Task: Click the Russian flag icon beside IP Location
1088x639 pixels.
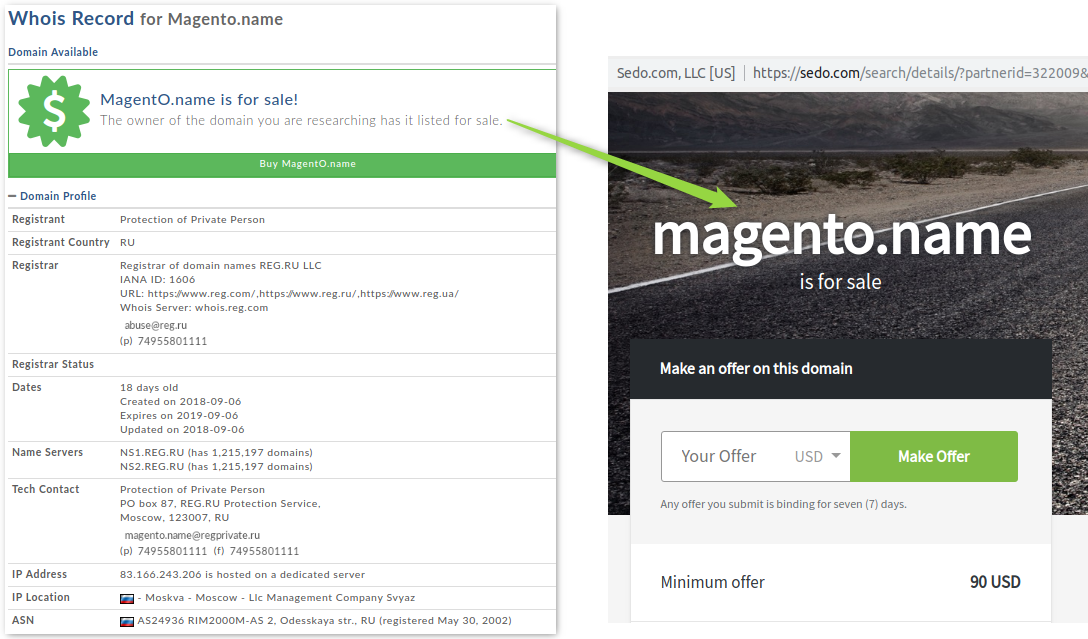Action: pos(127,598)
